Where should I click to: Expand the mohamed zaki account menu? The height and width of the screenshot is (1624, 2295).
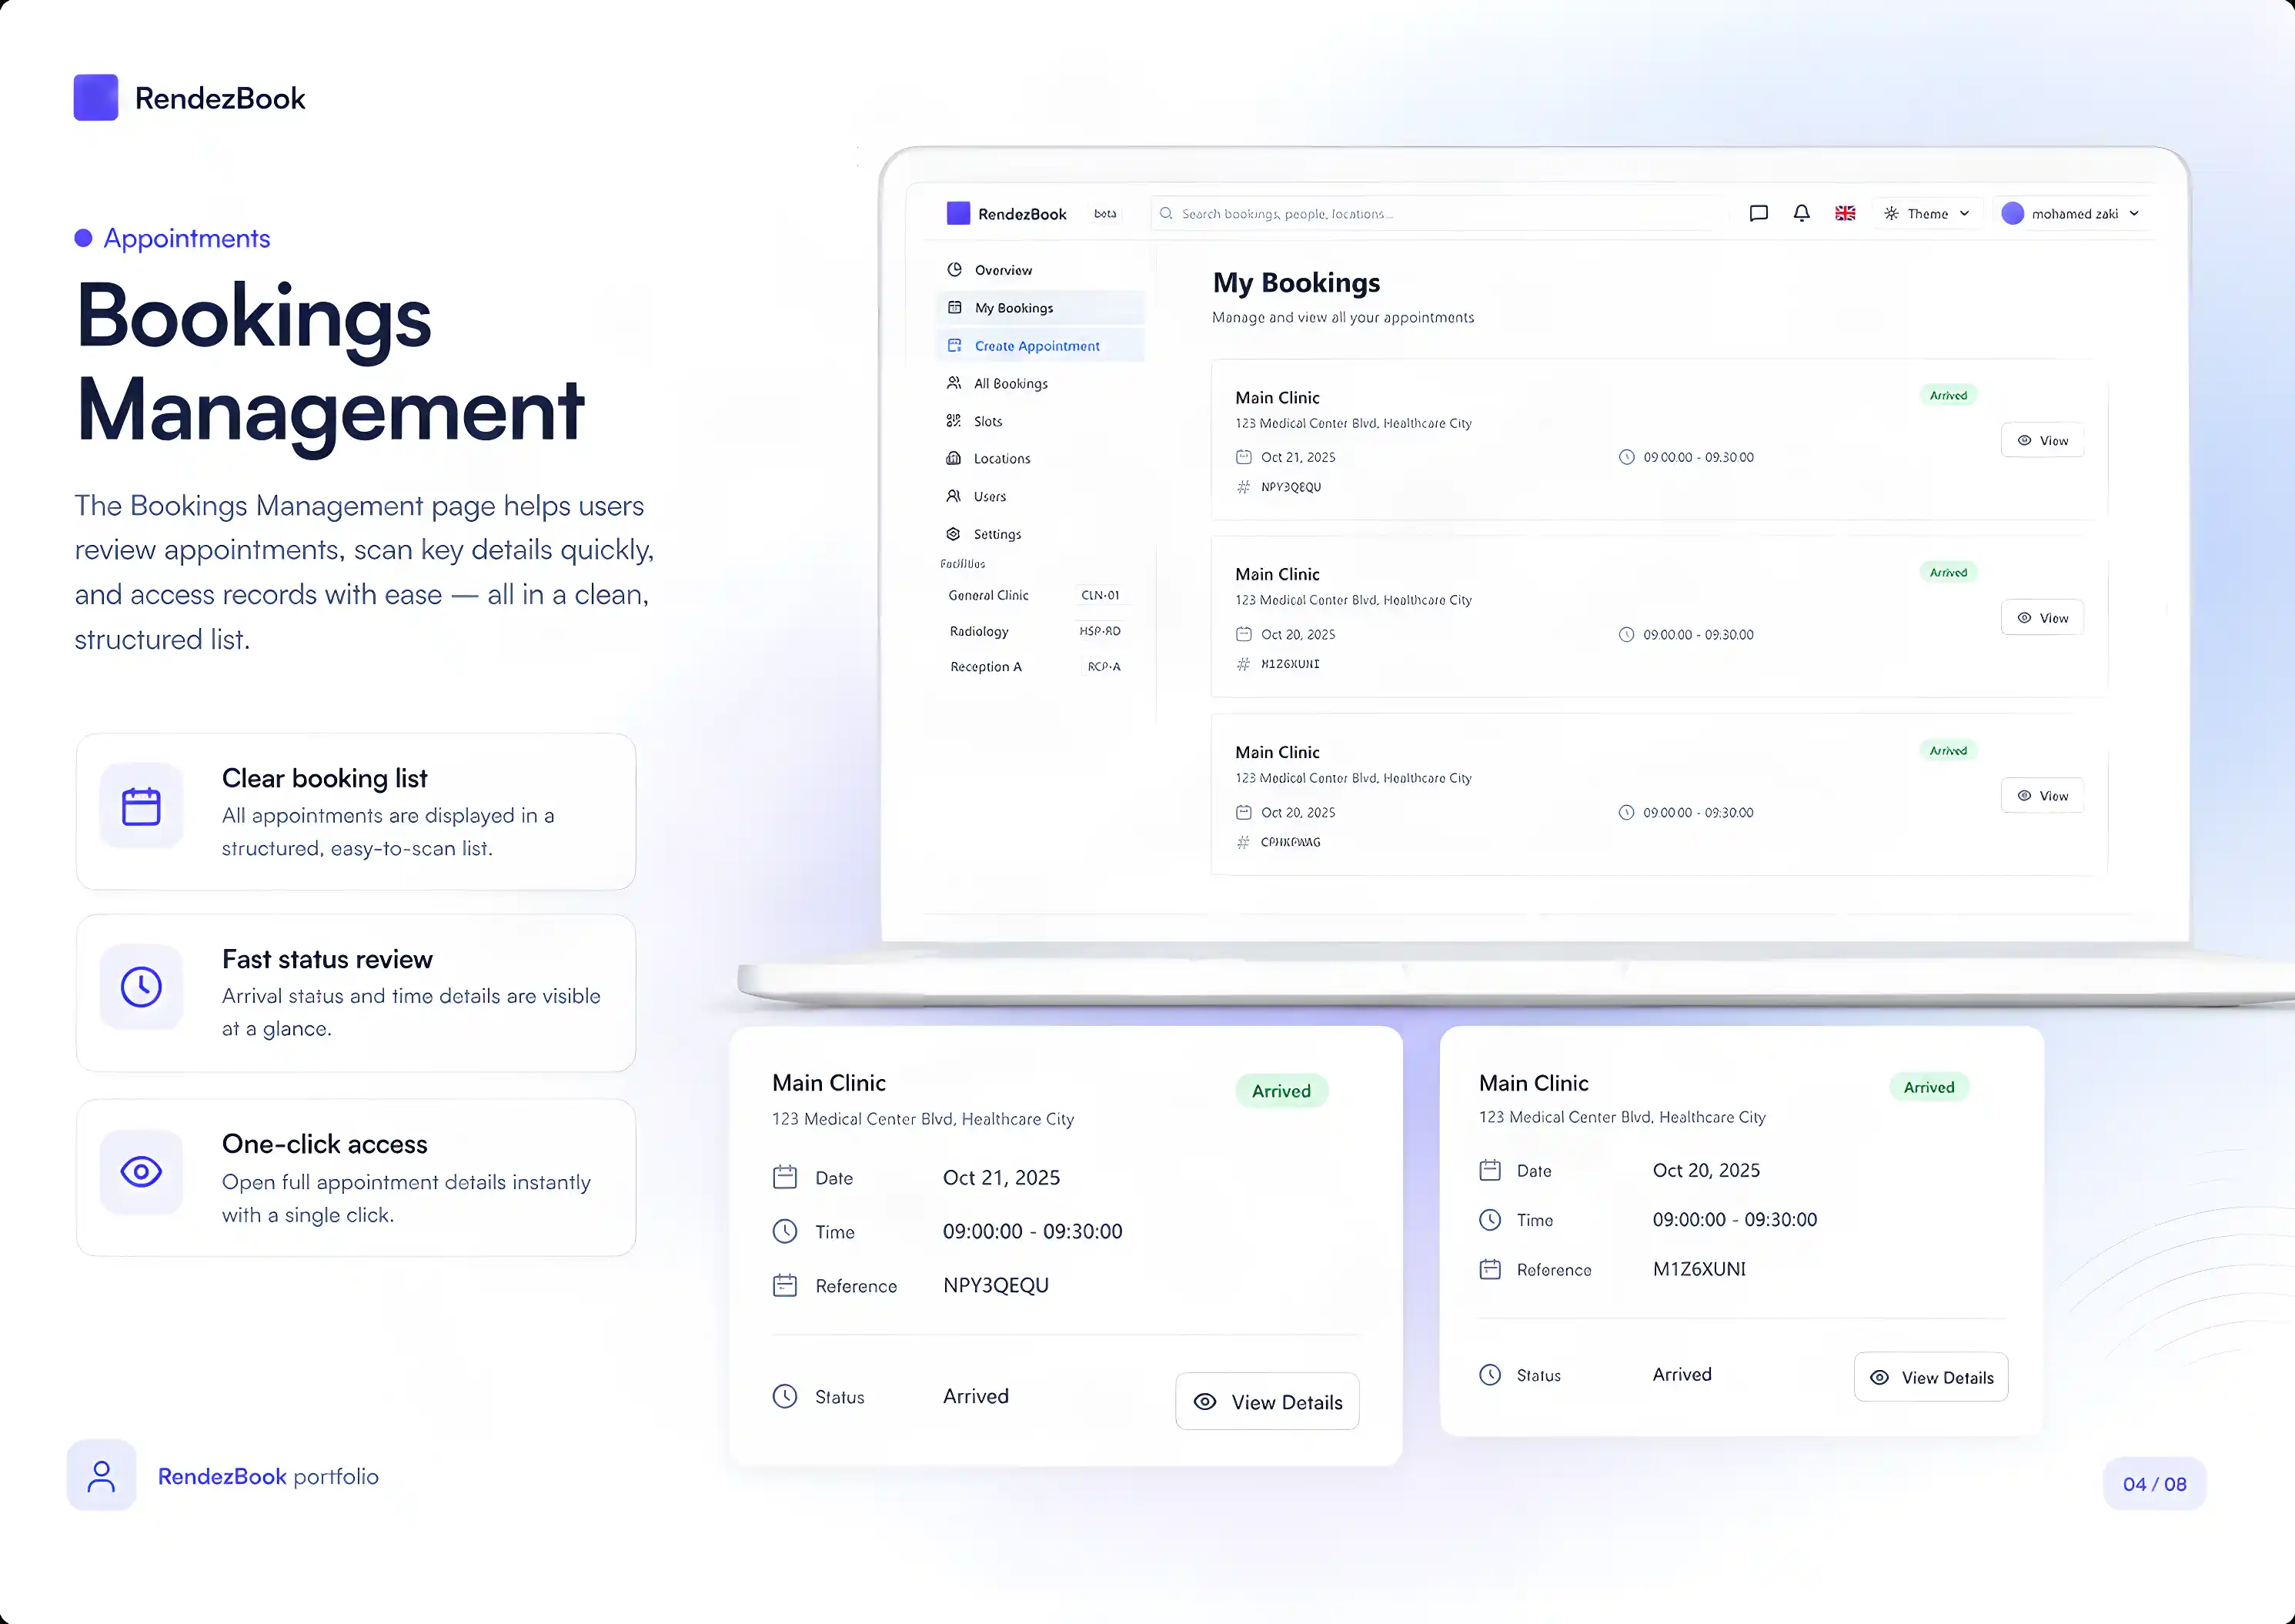coord(2072,213)
